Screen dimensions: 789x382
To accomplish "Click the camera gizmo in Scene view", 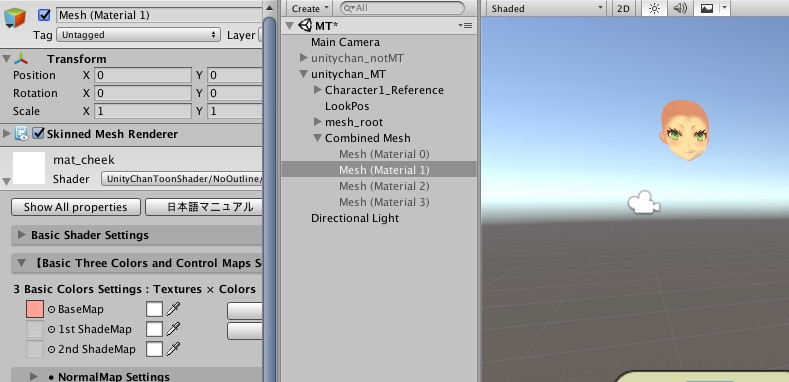I will click(x=644, y=202).
